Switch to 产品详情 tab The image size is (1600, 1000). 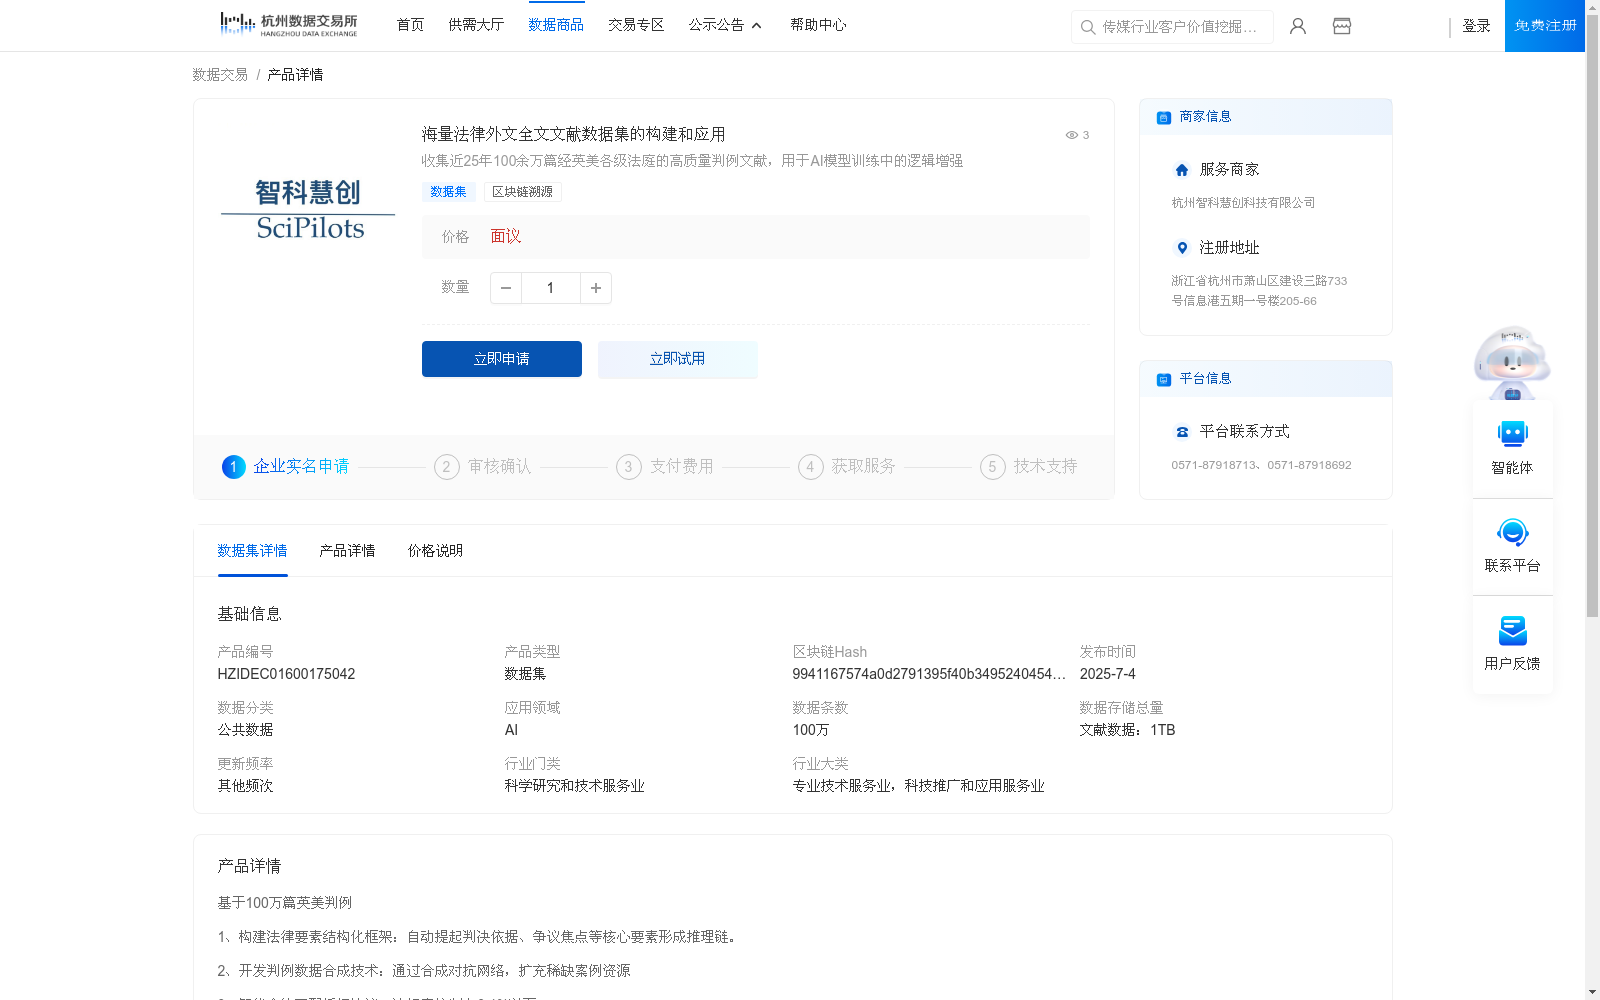[x=347, y=551]
